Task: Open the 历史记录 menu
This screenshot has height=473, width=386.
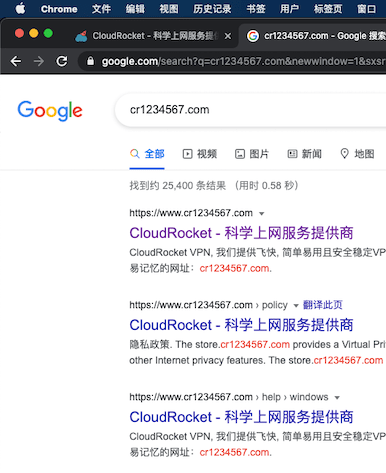Action: click(x=212, y=9)
